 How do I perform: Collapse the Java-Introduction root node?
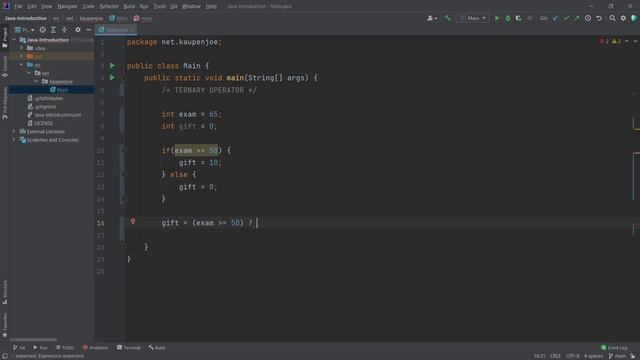click(14, 40)
